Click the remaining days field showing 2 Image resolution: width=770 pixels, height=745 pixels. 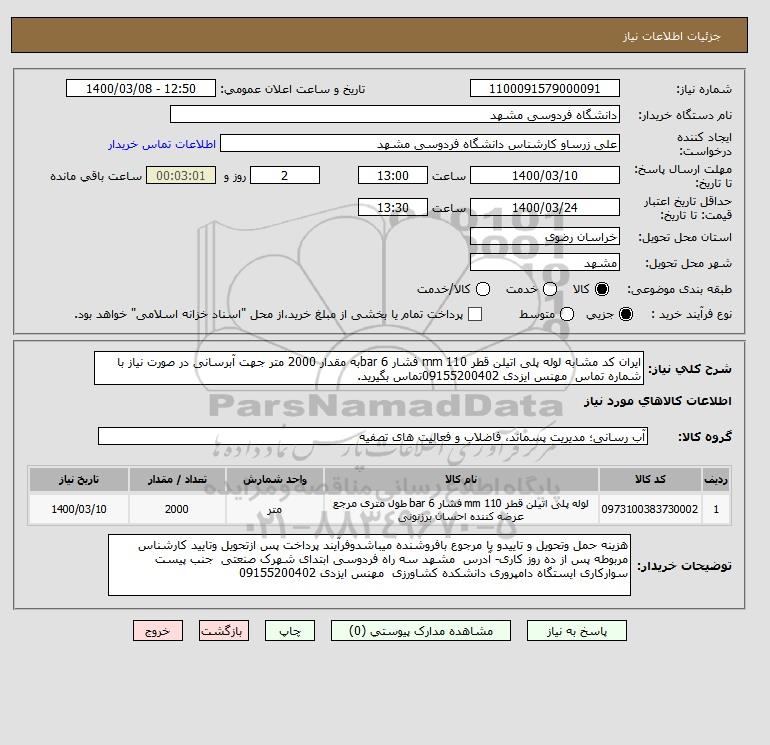(x=285, y=175)
